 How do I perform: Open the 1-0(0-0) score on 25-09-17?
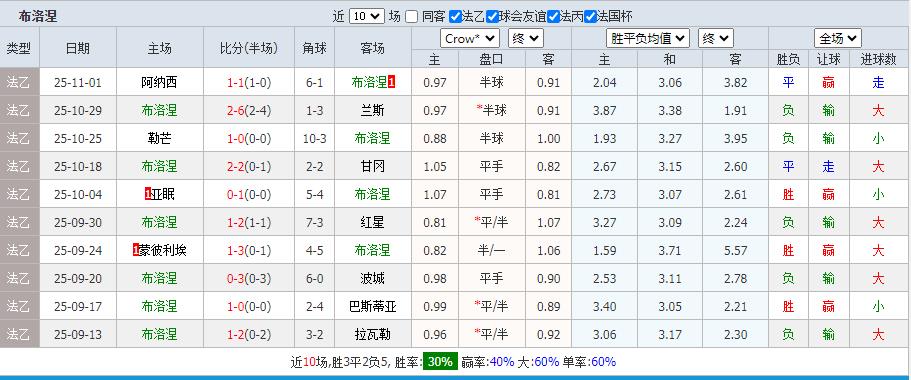click(249, 306)
